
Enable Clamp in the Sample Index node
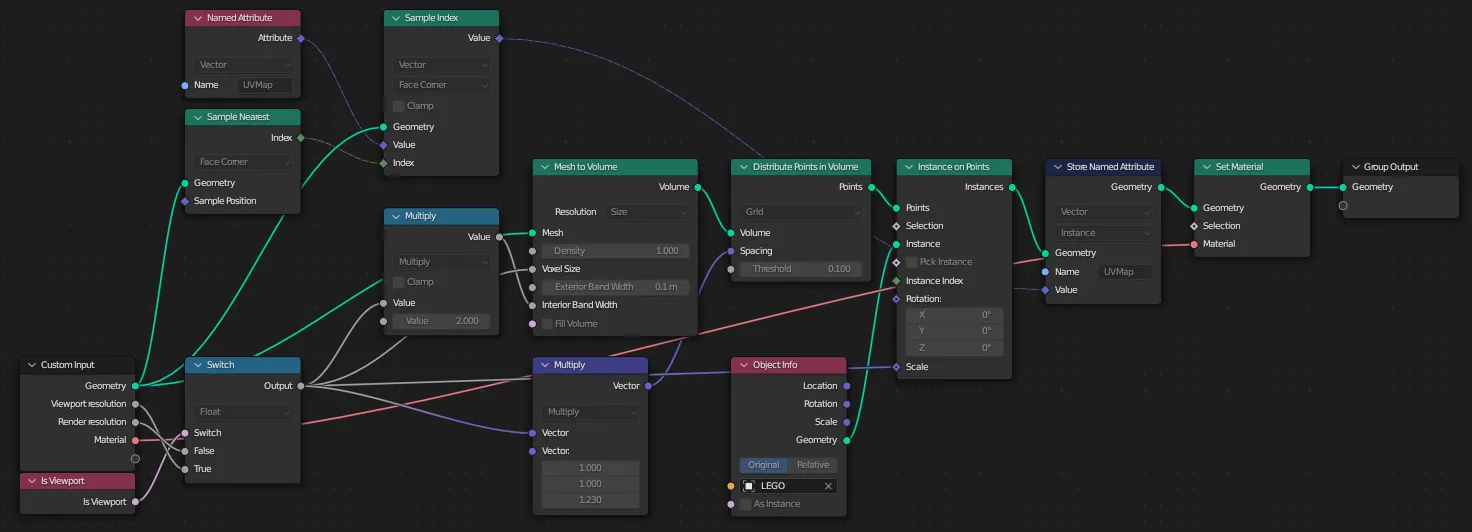click(x=399, y=106)
